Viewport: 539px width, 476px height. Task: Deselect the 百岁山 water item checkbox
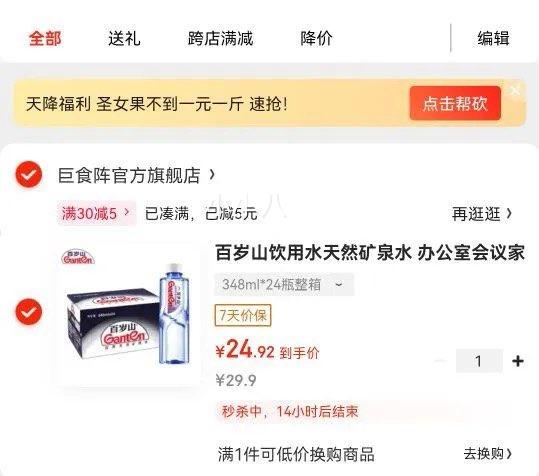click(29, 312)
